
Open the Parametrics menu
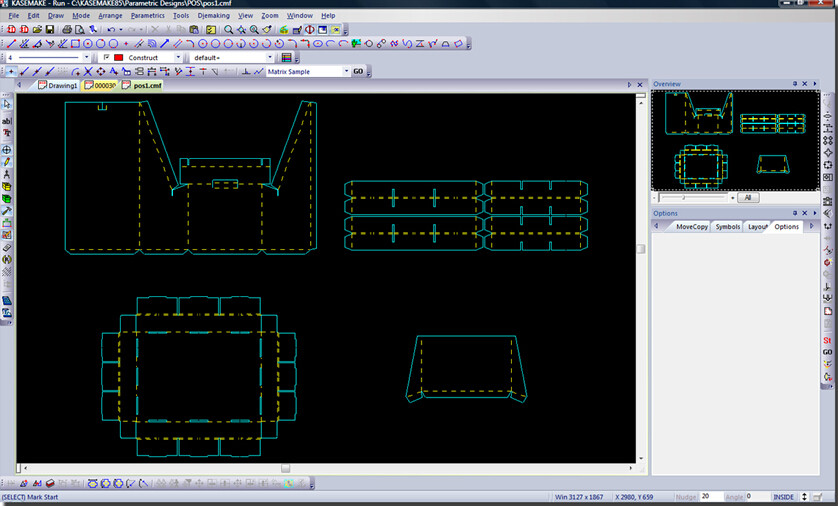[148, 15]
